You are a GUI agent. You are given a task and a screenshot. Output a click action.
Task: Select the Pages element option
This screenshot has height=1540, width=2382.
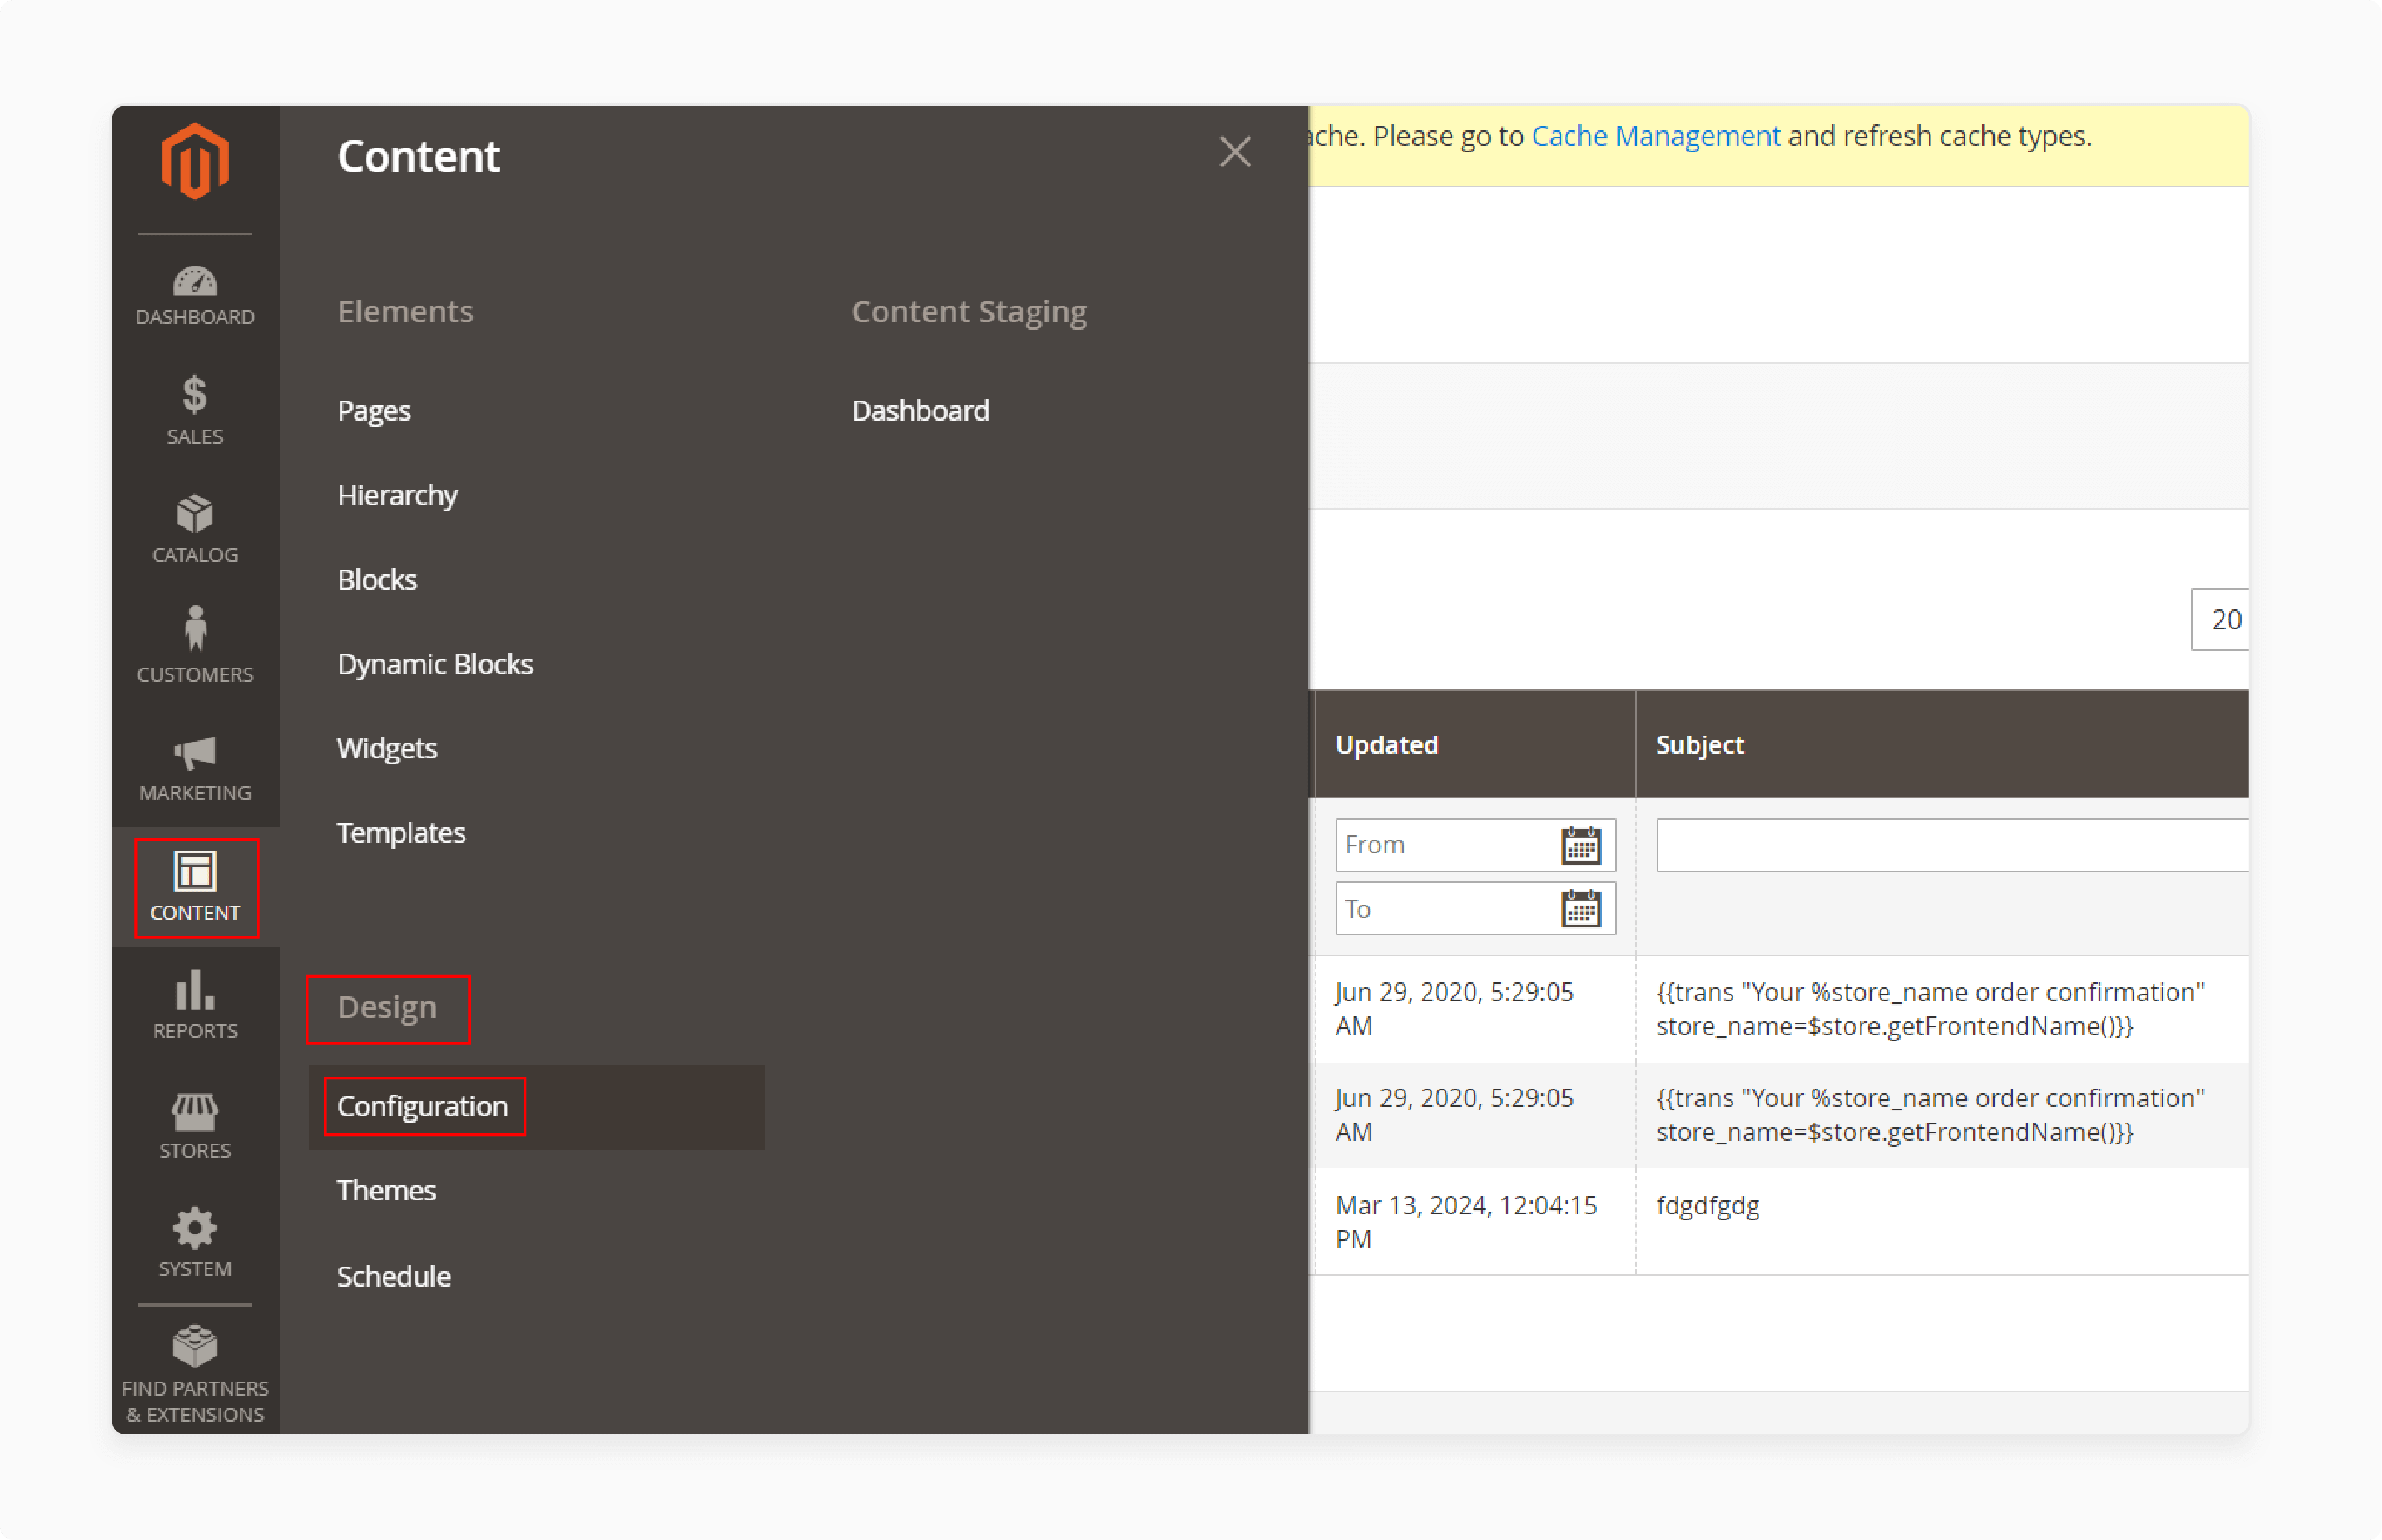pos(374,409)
